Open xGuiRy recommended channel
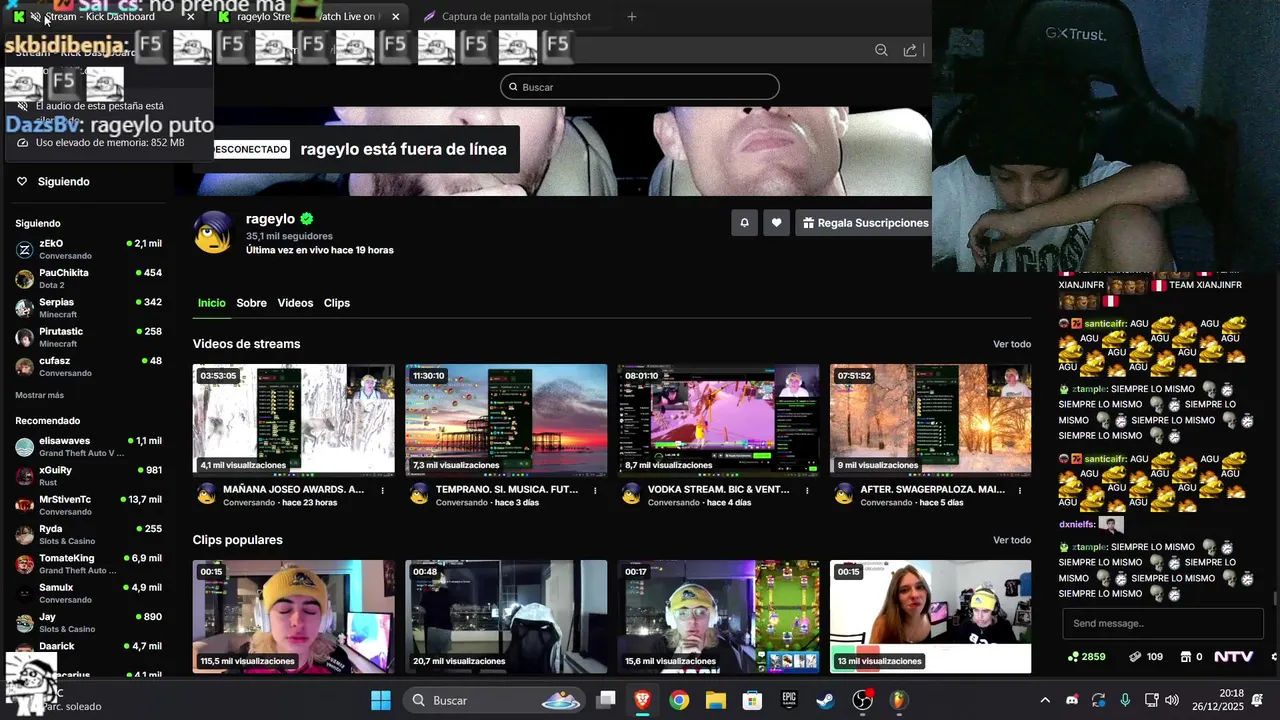 pos(88,475)
